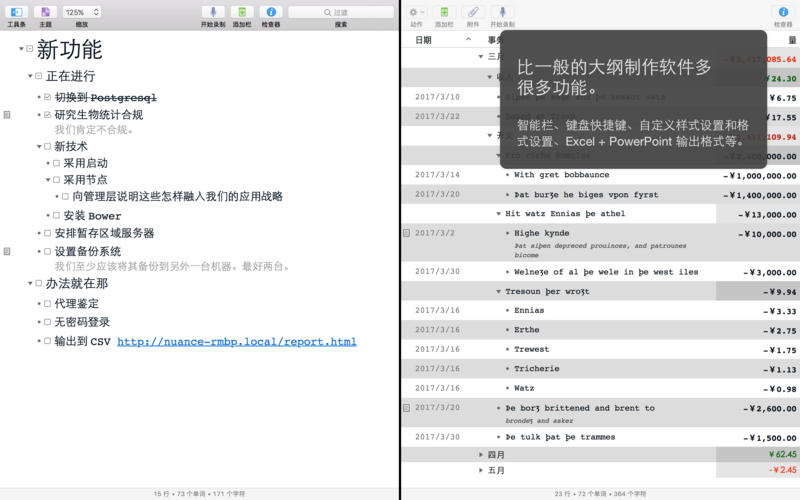Select the With gret bobbaunce row
Image resolution: width=800 pixels, height=500 pixels.
coord(562,174)
